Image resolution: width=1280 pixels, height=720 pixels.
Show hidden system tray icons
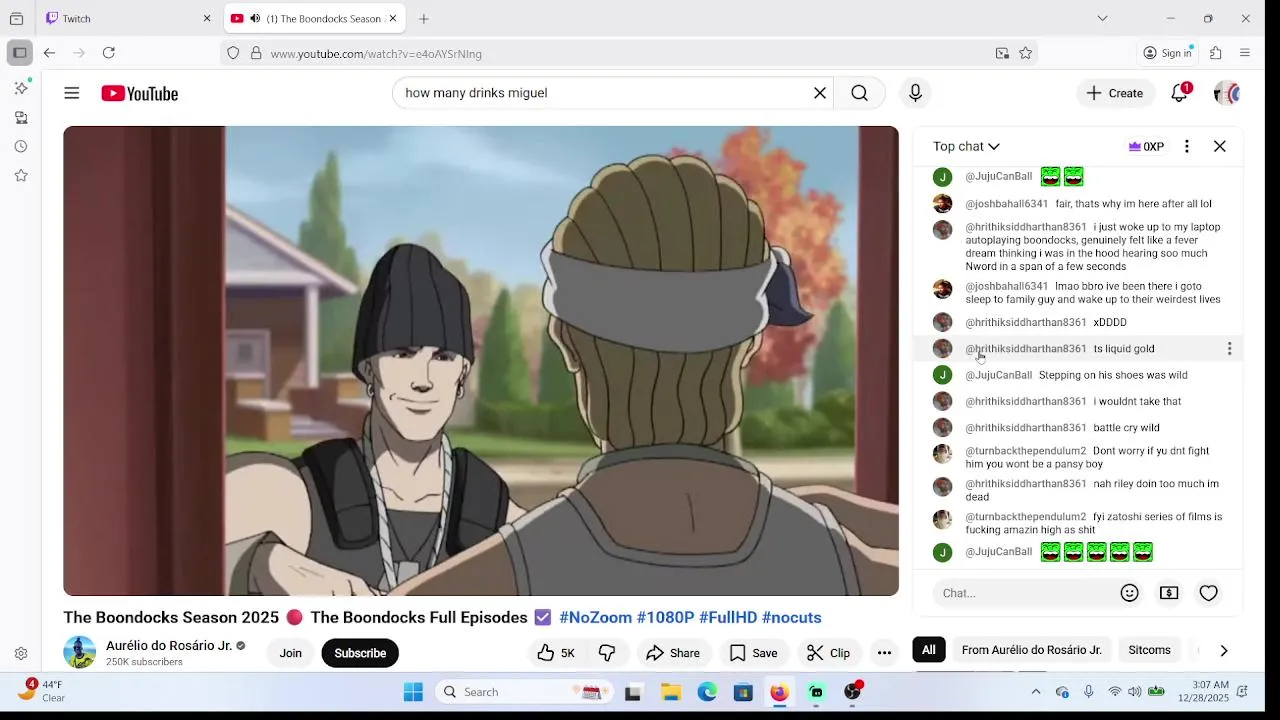coord(1036,692)
